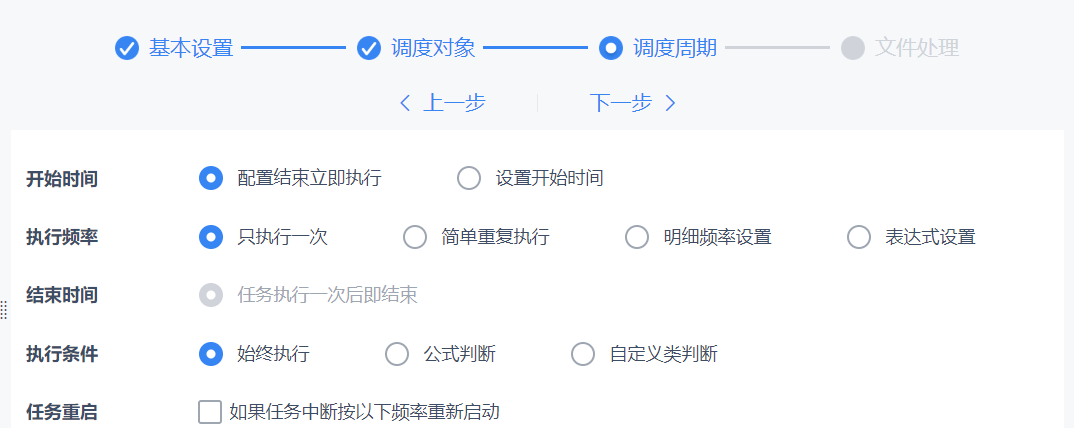Image resolution: width=1074 pixels, height=428 pixels.
Task: Click the drag handle dots on left edge
Action: click(4, 311)
